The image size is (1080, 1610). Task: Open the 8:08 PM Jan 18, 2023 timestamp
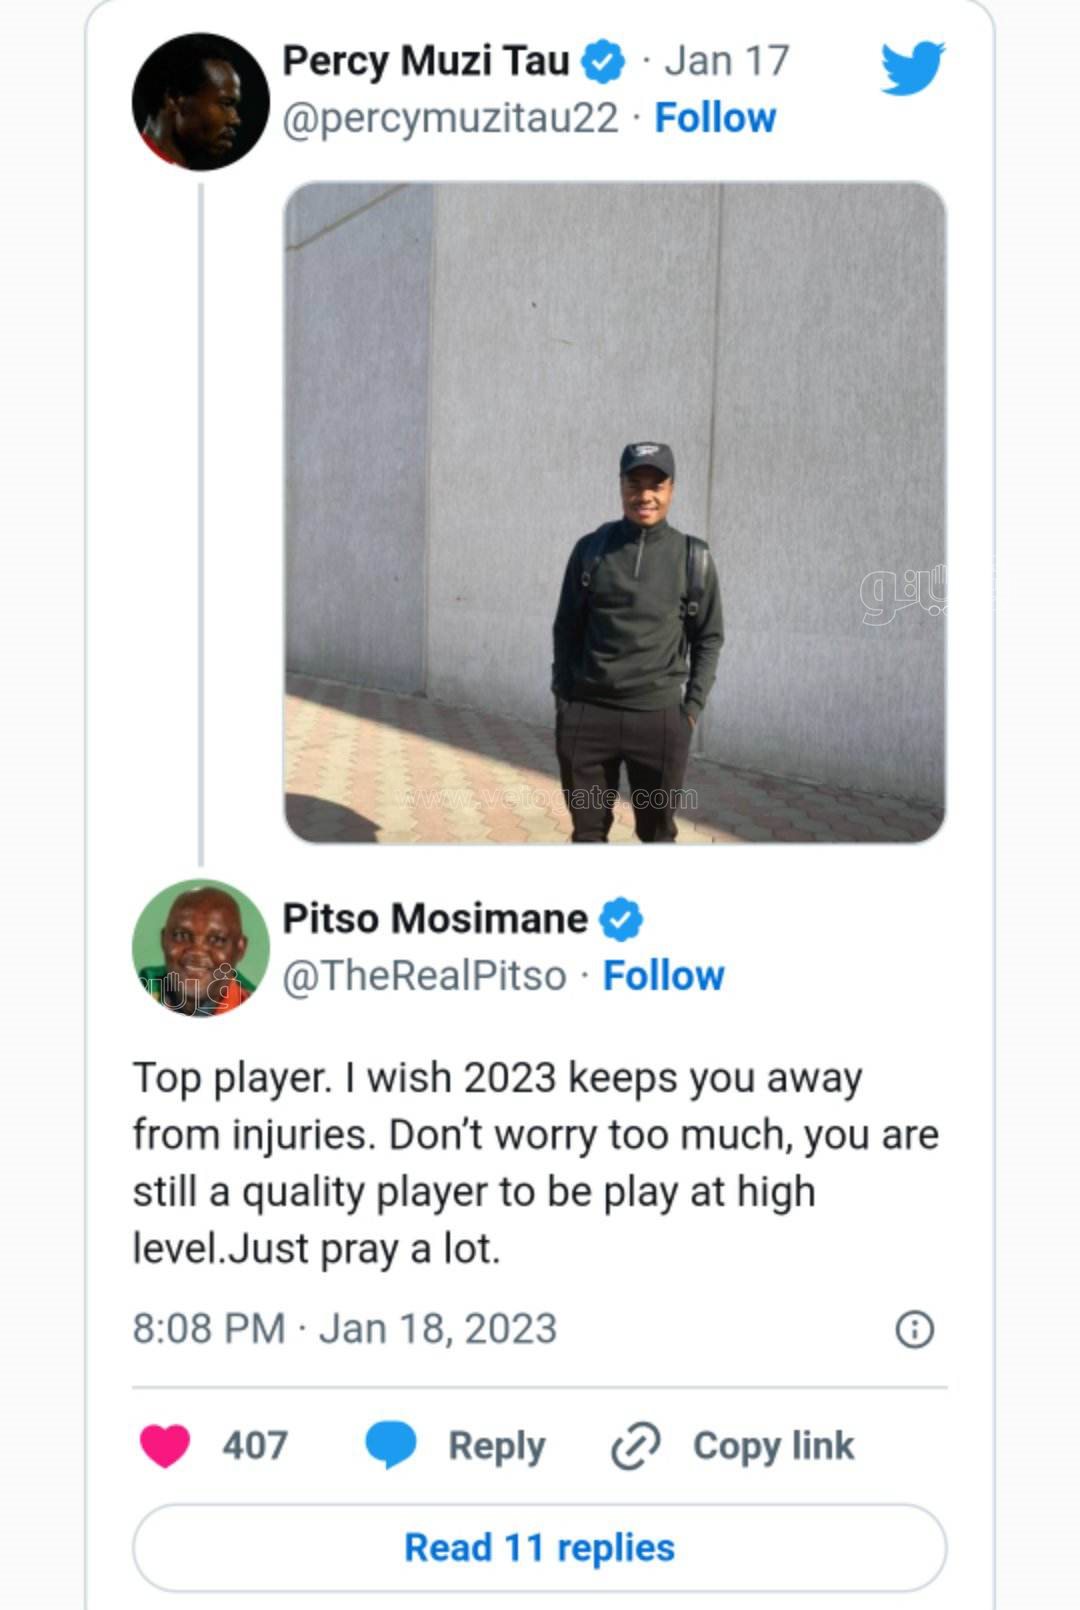click(x=345, y=1329)
